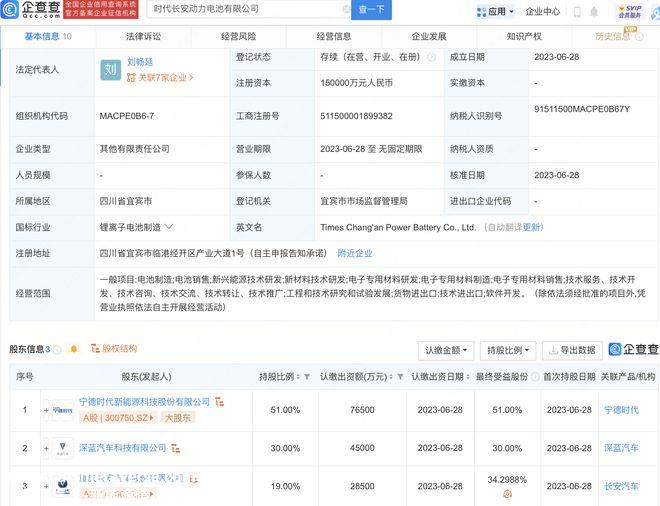This screenshot has width=660, height=506.
Task: Open info icon next to 股东信息 3
Action: (57, 349)
